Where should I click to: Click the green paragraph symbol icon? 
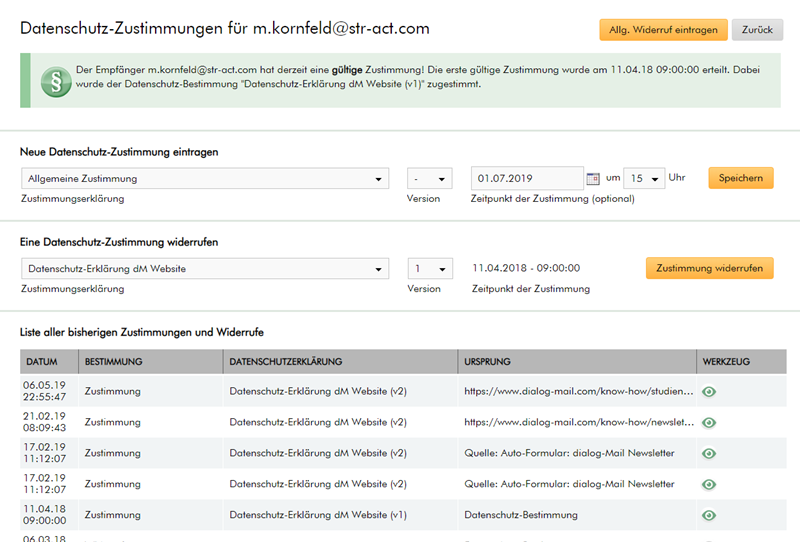56,82
